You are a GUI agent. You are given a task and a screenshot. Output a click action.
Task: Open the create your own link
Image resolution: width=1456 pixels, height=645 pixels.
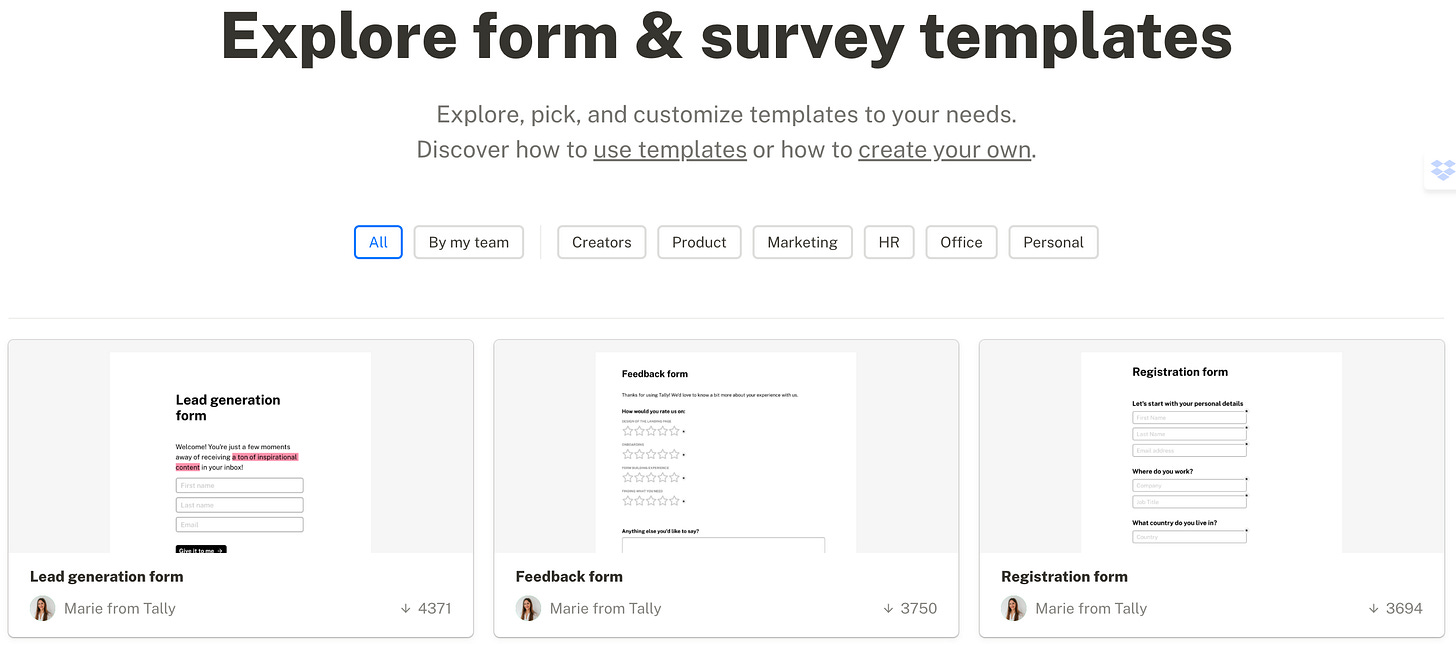click(x=944, y=149)
